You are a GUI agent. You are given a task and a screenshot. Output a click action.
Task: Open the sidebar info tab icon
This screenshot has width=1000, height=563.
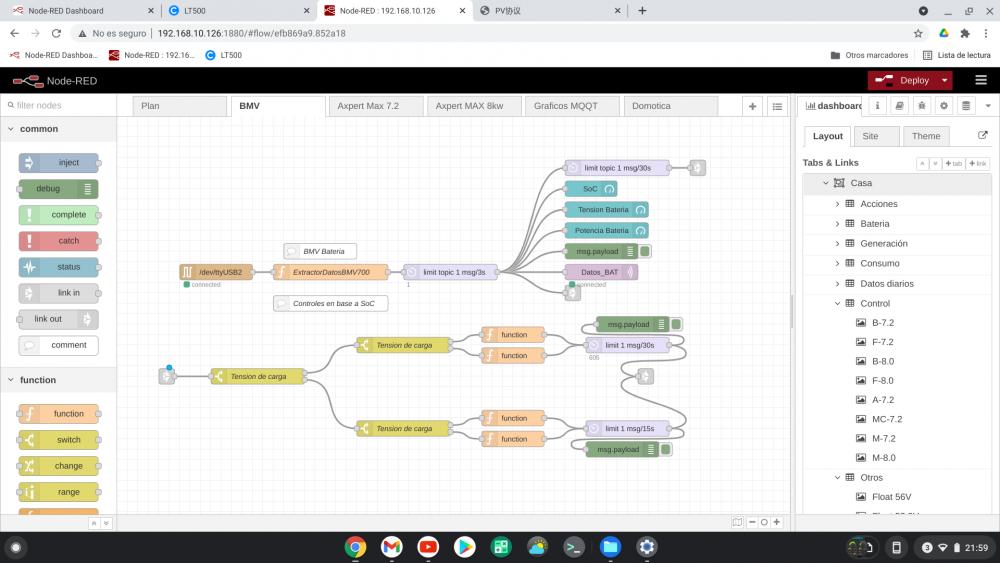point(877,106)
